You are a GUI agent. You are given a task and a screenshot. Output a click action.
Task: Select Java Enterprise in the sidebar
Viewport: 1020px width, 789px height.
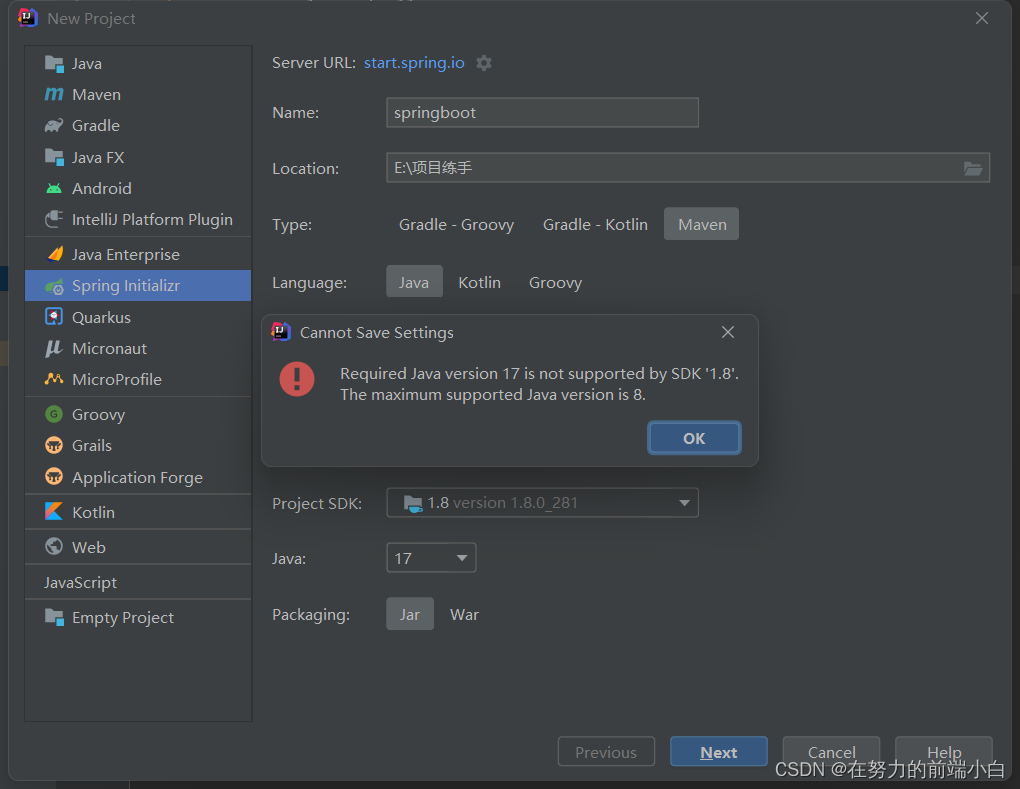138,254
